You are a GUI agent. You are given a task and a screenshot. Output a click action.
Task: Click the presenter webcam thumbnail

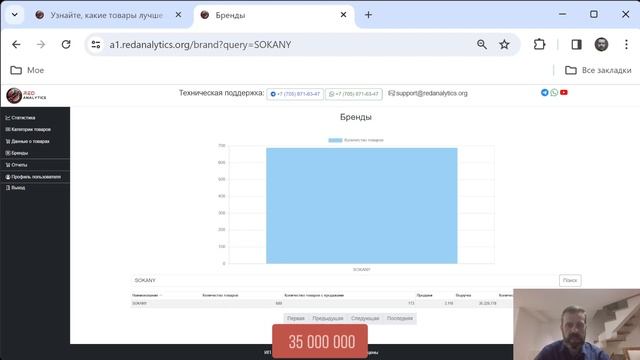click(577, 324)
